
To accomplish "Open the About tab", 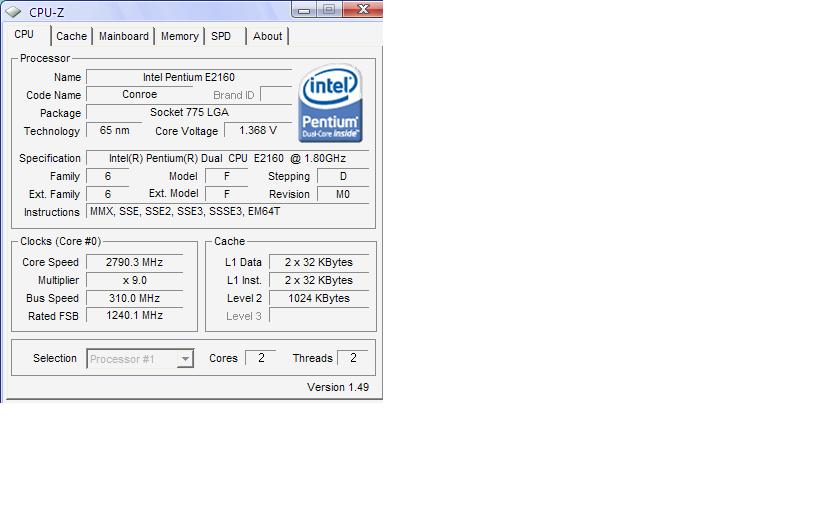I will (x=267, y=36).
